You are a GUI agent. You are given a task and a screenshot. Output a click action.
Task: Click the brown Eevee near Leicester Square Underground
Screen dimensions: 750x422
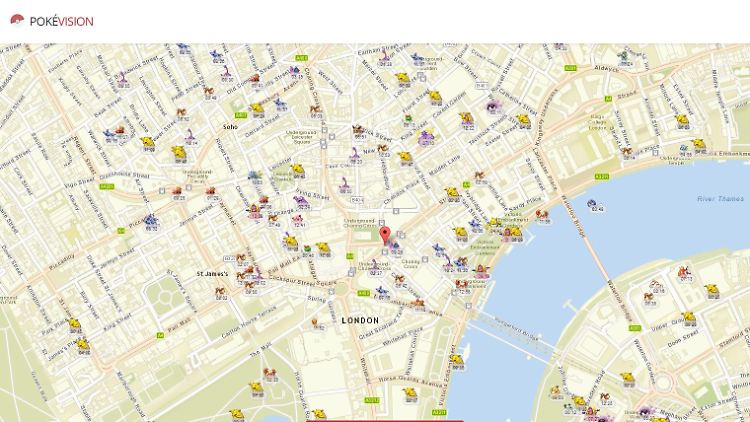[315, 111]
